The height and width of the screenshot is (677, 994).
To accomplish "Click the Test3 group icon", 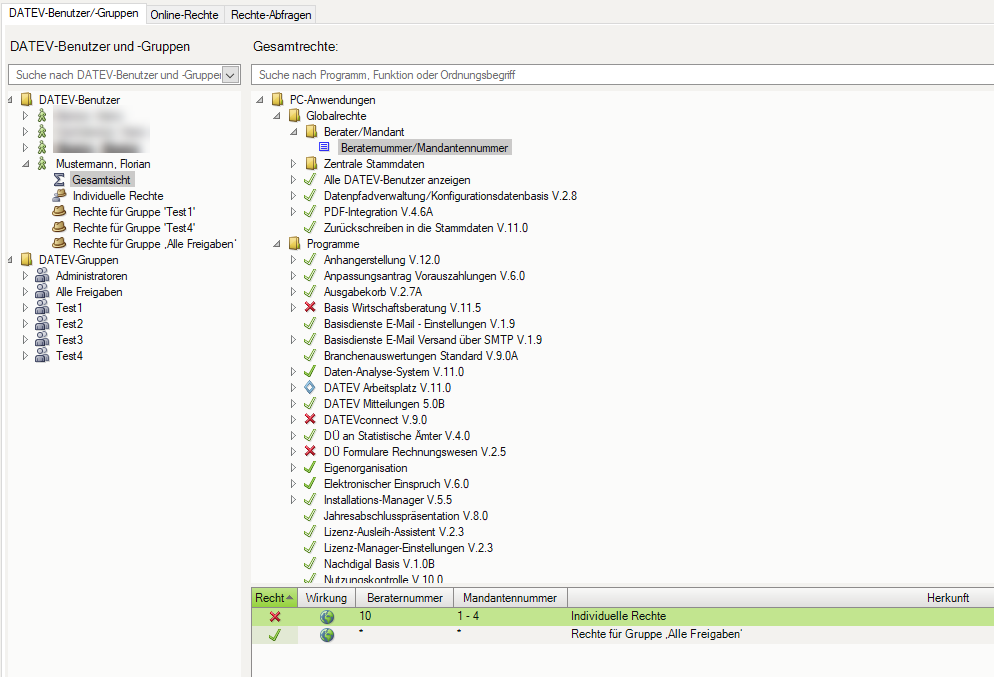I will coord(42,340).
